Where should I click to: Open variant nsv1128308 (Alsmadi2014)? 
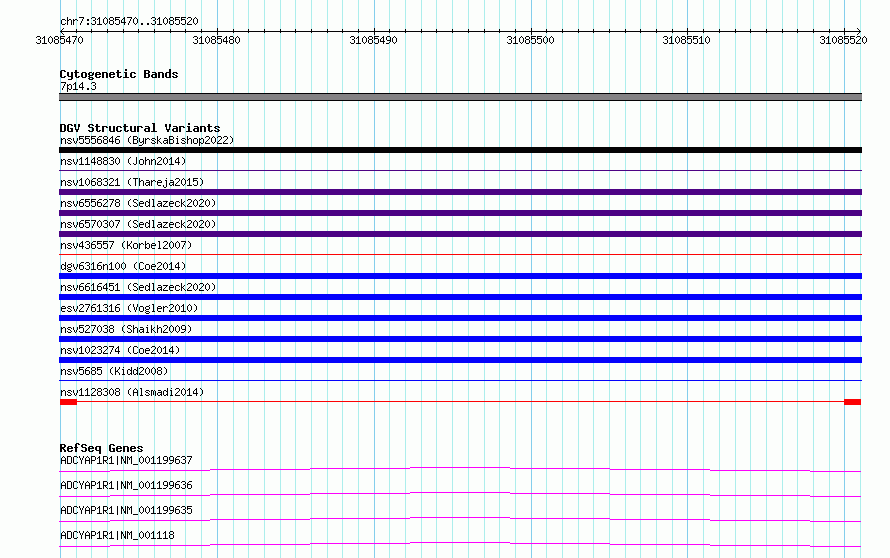click(132, 392)
